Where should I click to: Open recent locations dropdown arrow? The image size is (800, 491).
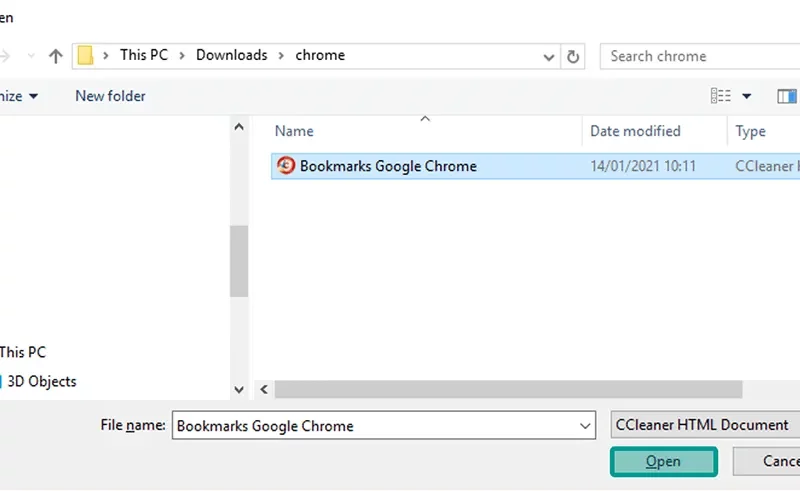[31, 56]
